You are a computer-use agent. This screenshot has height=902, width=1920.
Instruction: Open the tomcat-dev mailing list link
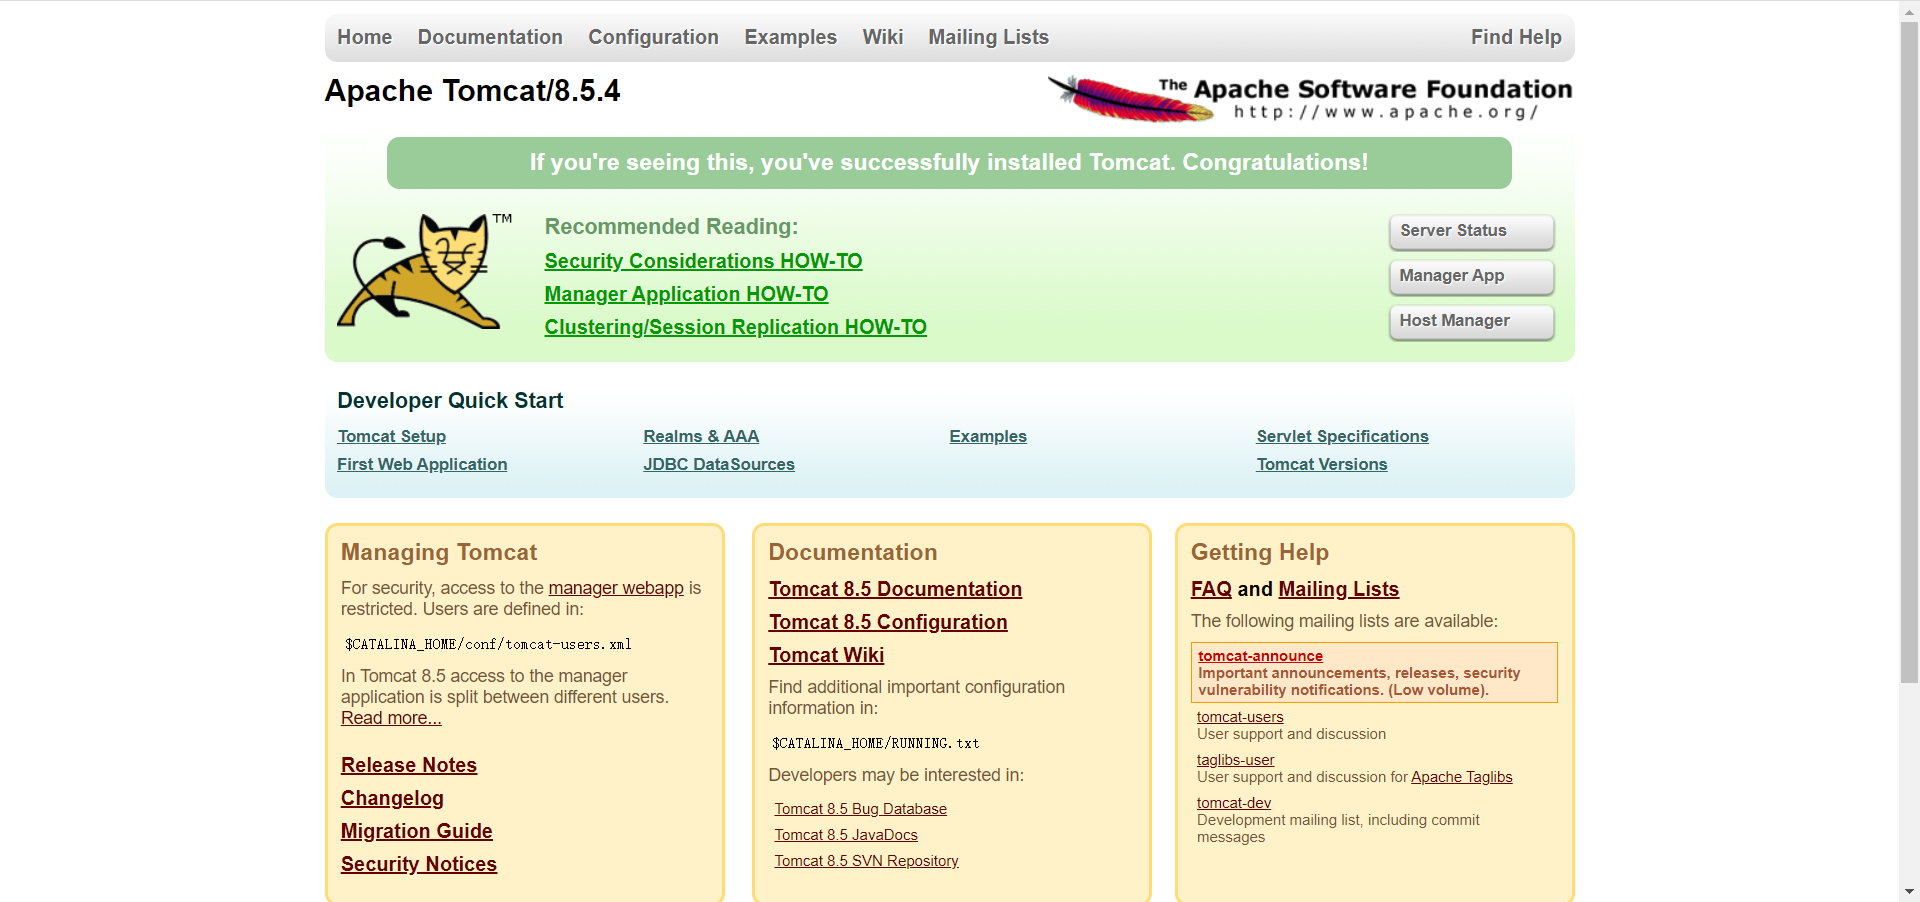pyautogui.click(x=1234, y=803)
